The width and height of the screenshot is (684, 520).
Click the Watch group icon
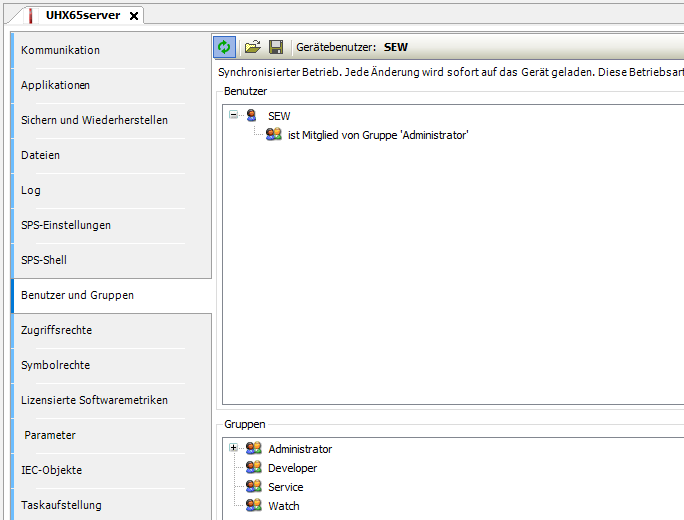254,506
